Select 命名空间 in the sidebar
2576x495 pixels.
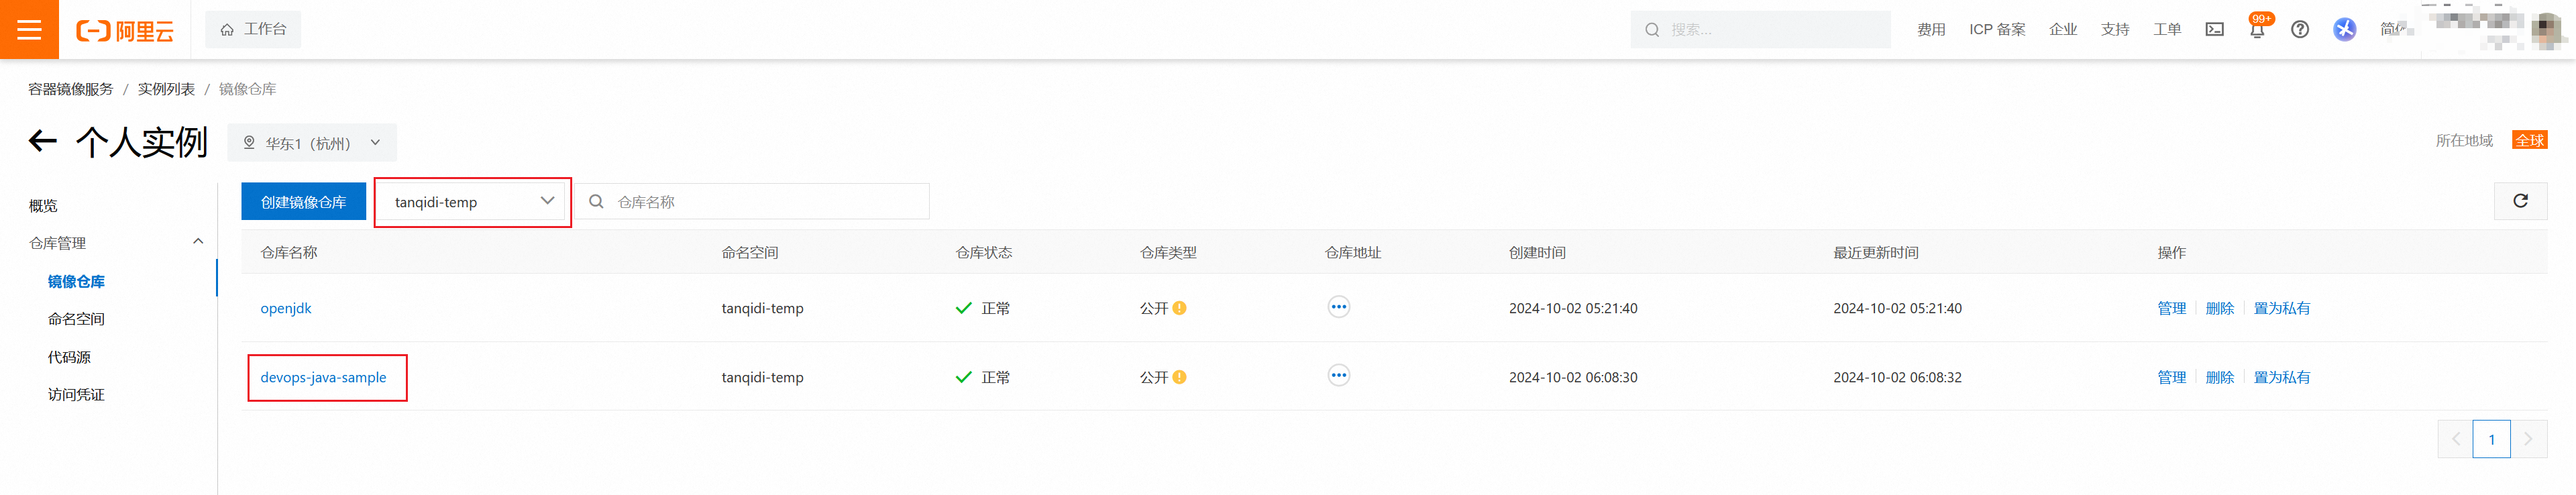pos(76,319)
